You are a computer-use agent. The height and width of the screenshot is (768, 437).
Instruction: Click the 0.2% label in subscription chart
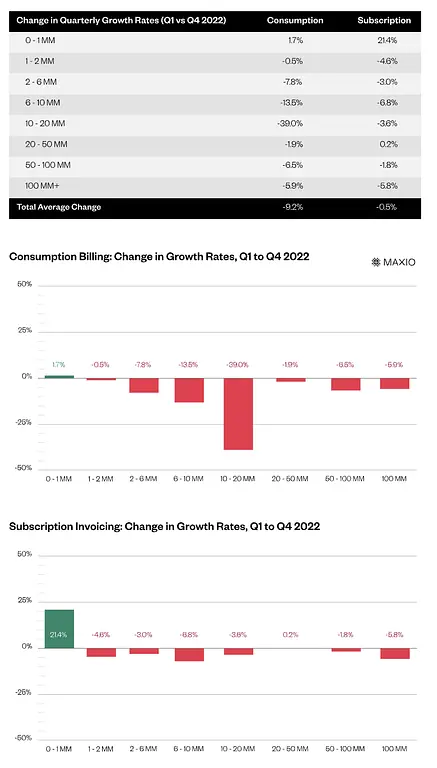click(290, 635)
